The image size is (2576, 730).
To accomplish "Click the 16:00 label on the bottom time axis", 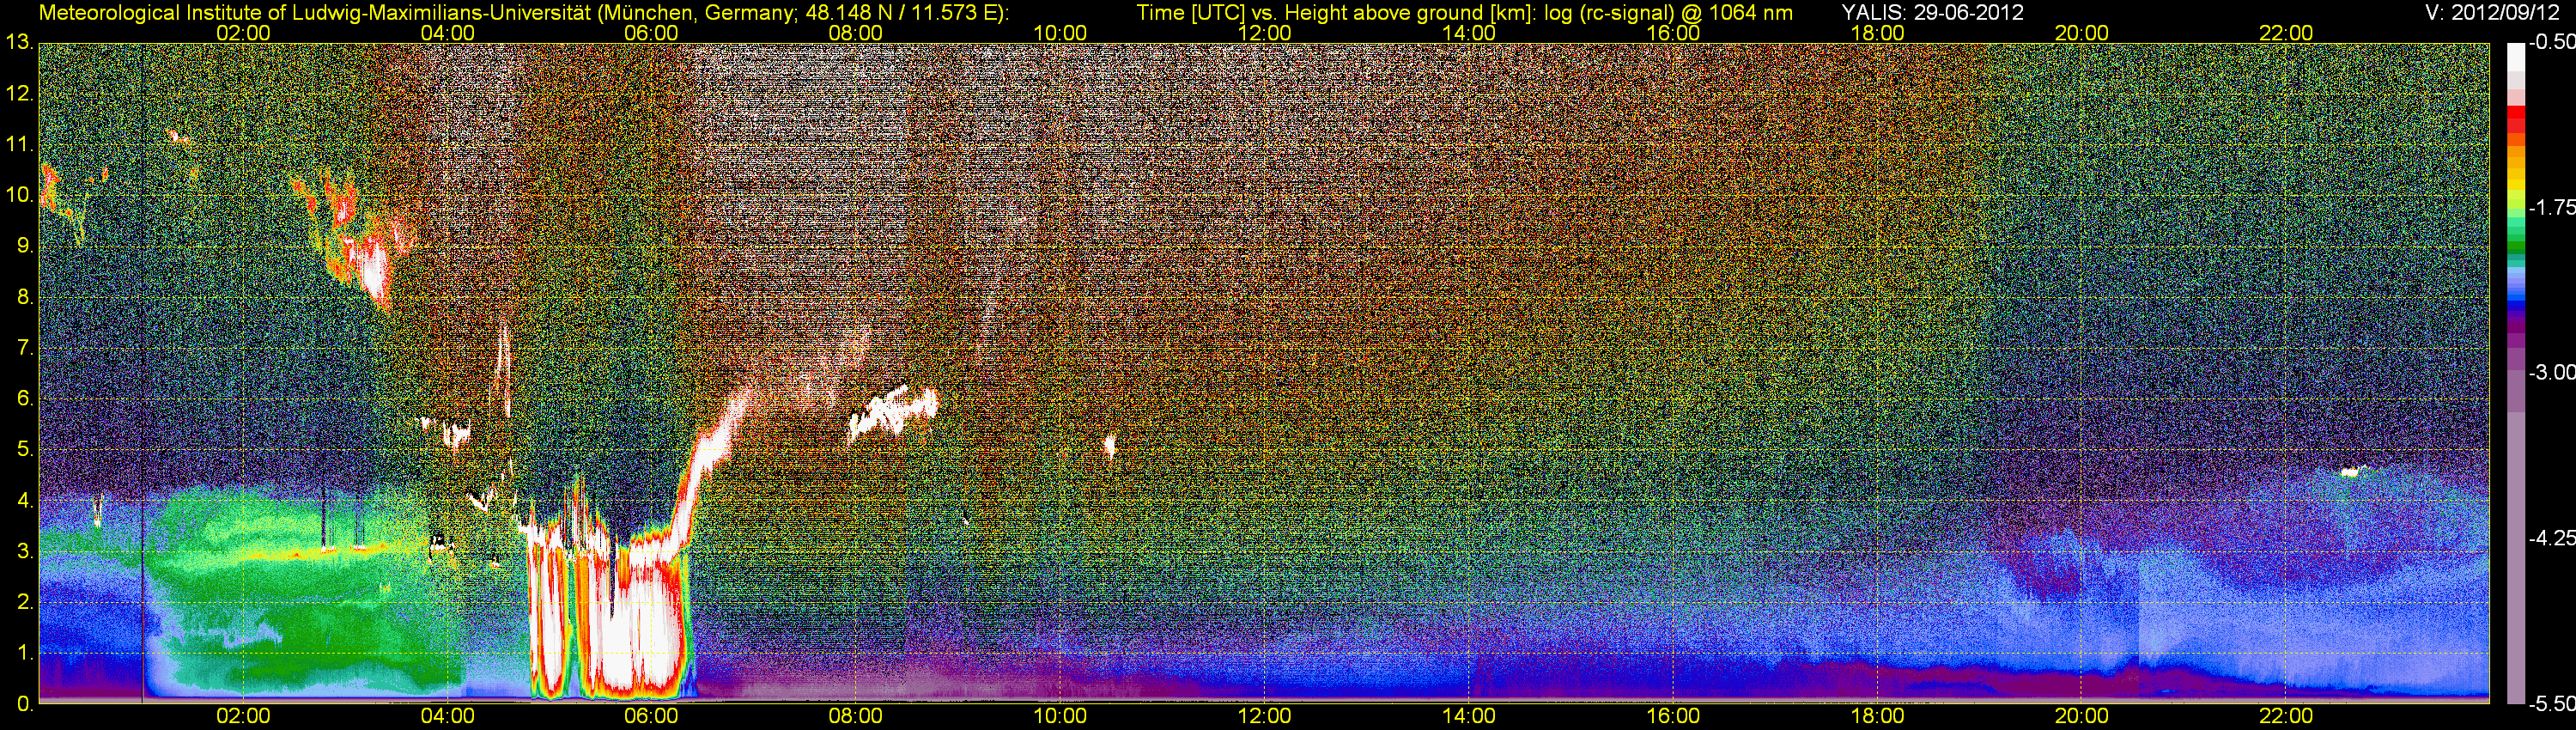I will click(x=1673, y=716).
